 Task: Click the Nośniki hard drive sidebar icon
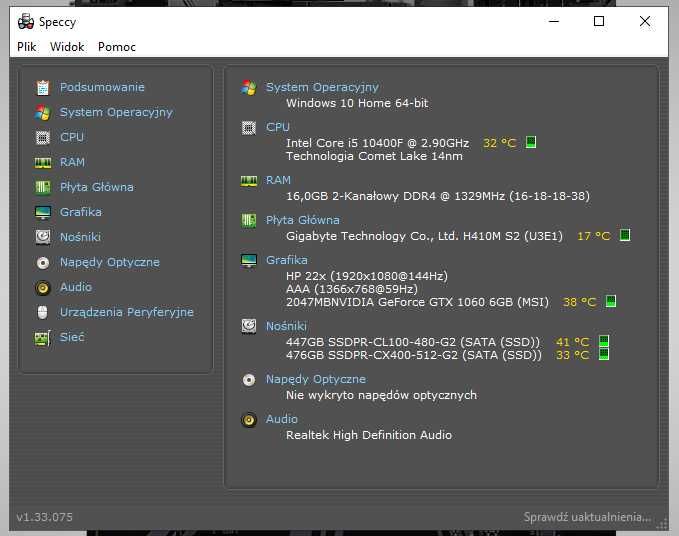[x=42, y=237]
